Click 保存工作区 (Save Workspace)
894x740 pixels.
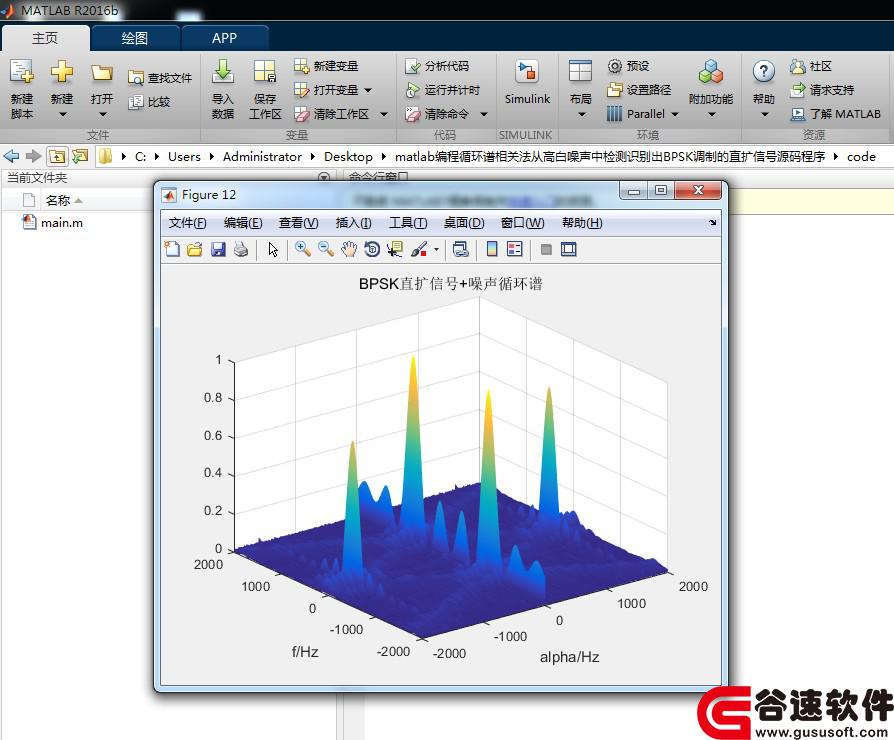[x=265, y=90]
